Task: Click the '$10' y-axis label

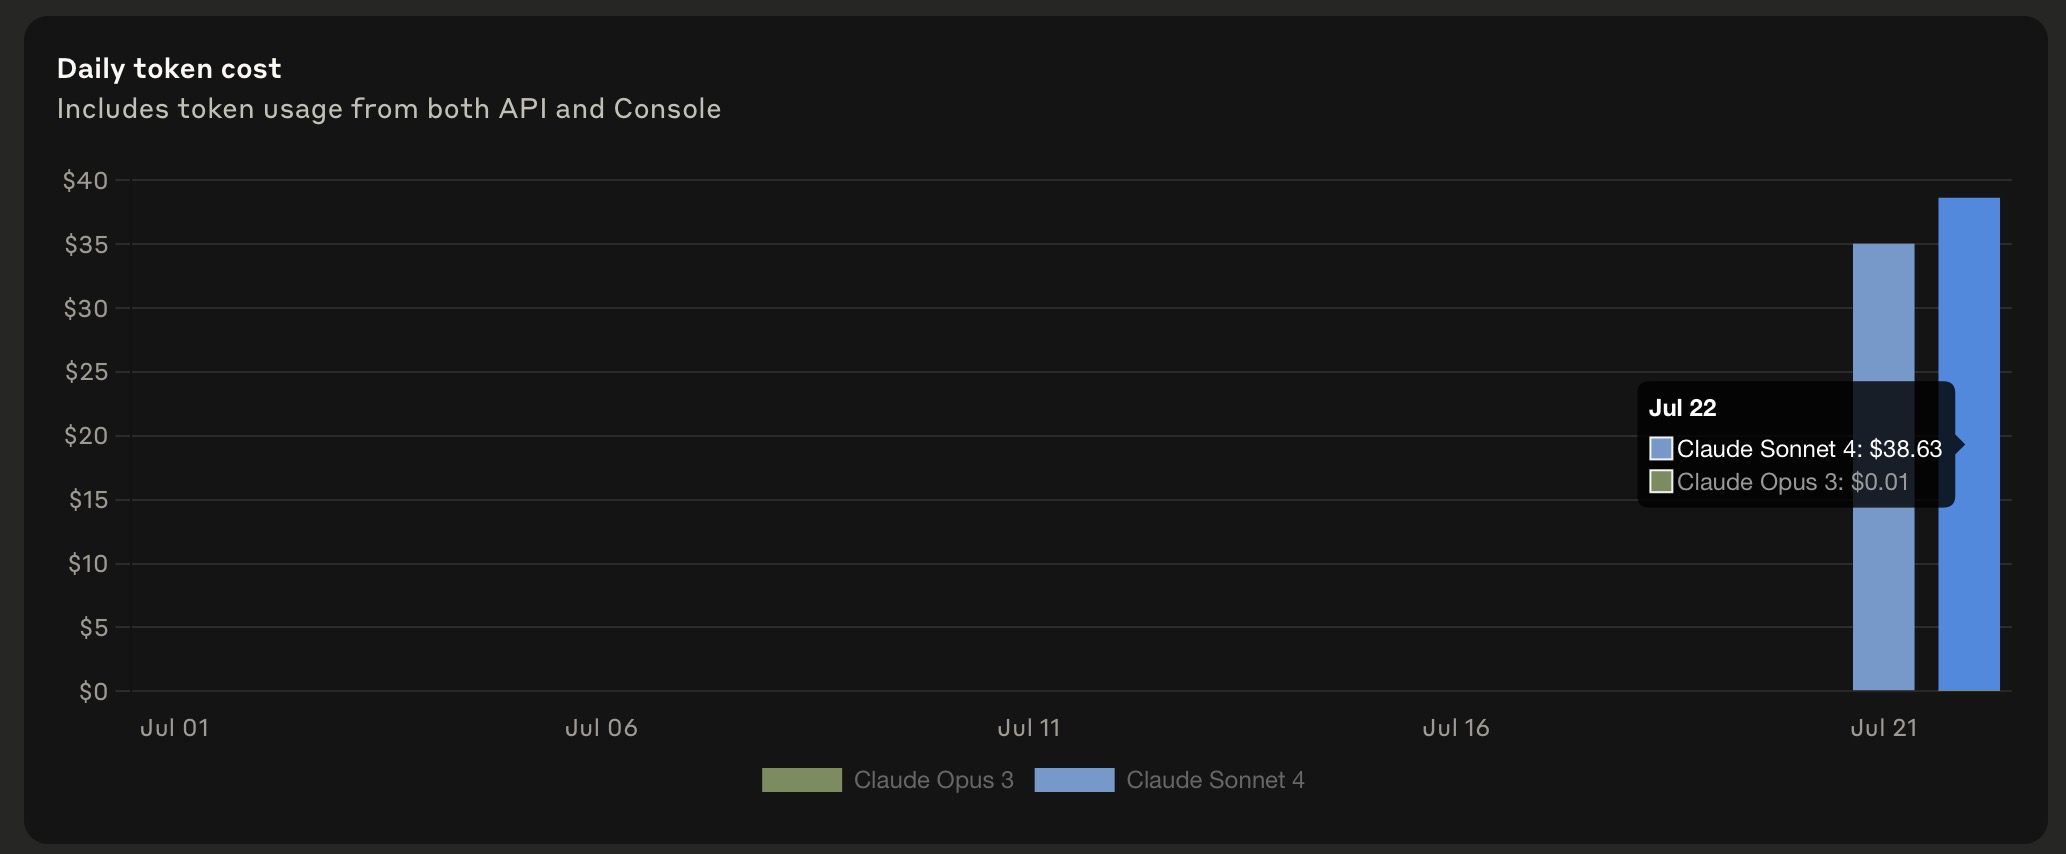Action: click(x=88, y=563)
